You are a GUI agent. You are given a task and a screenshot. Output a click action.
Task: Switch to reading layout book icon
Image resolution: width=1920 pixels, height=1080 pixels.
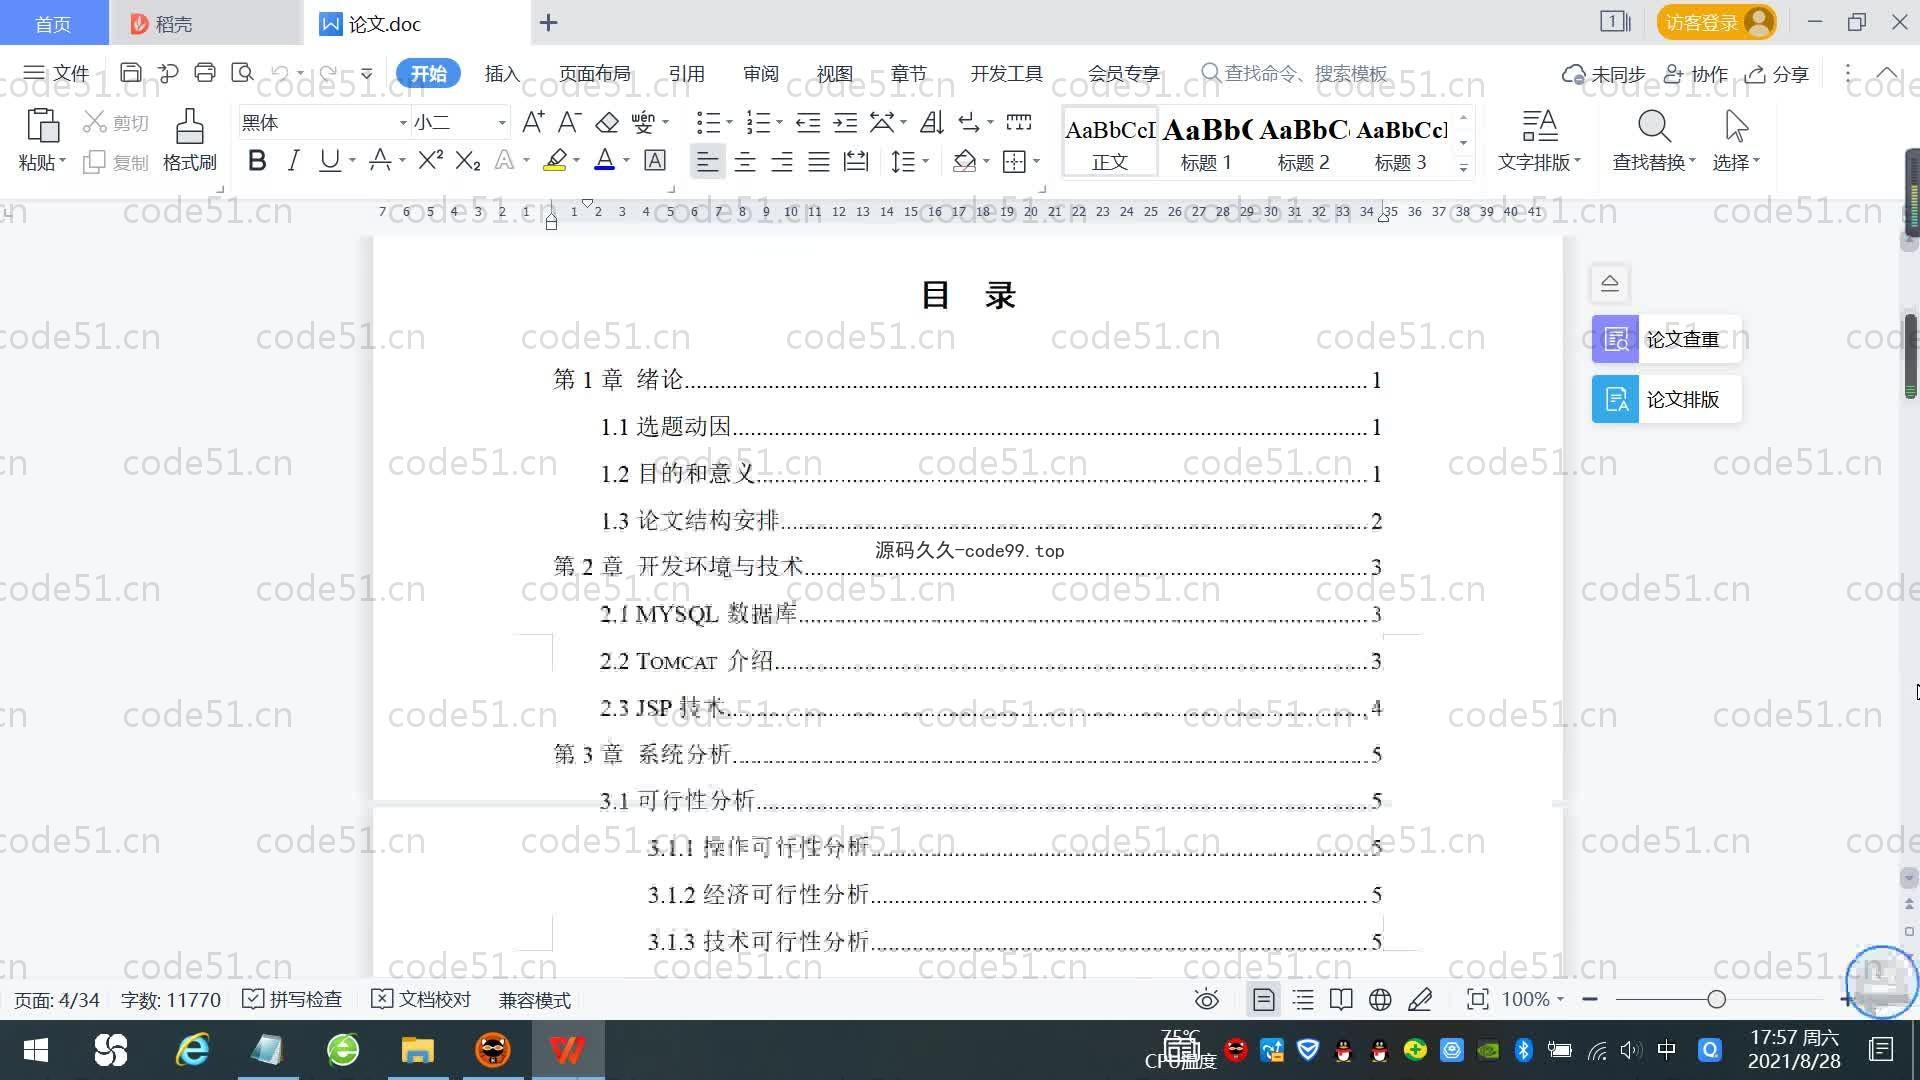tap(1341, 999)
